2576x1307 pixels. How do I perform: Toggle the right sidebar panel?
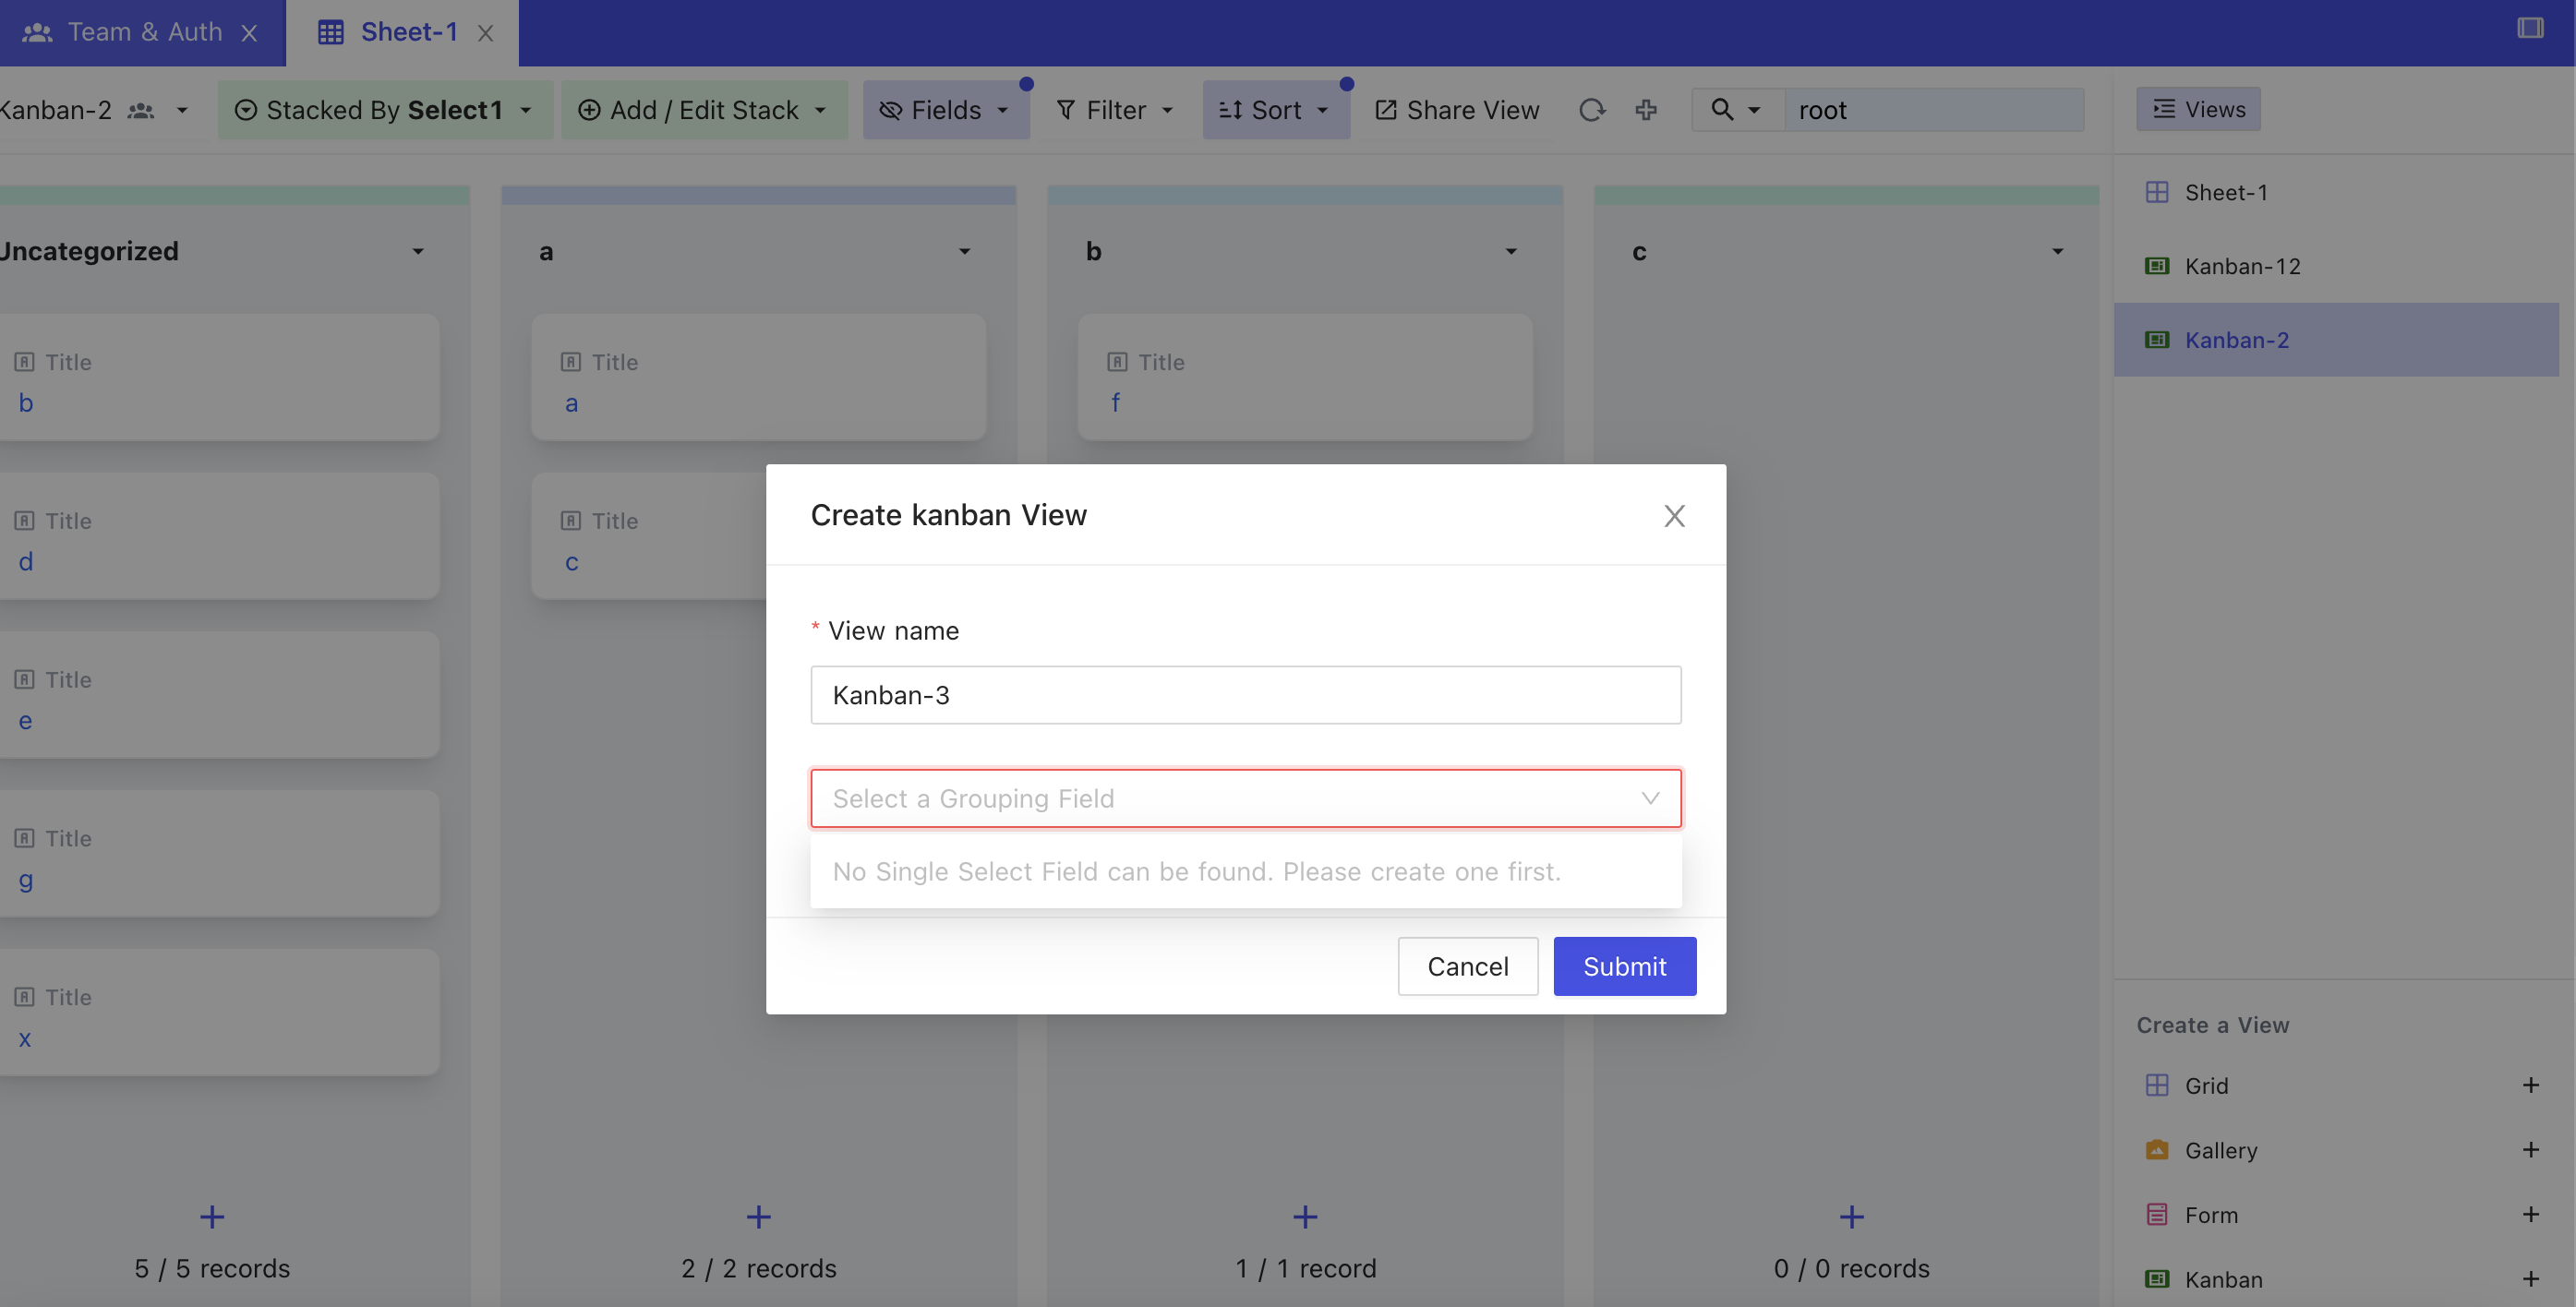click(x=2530, y=28)
